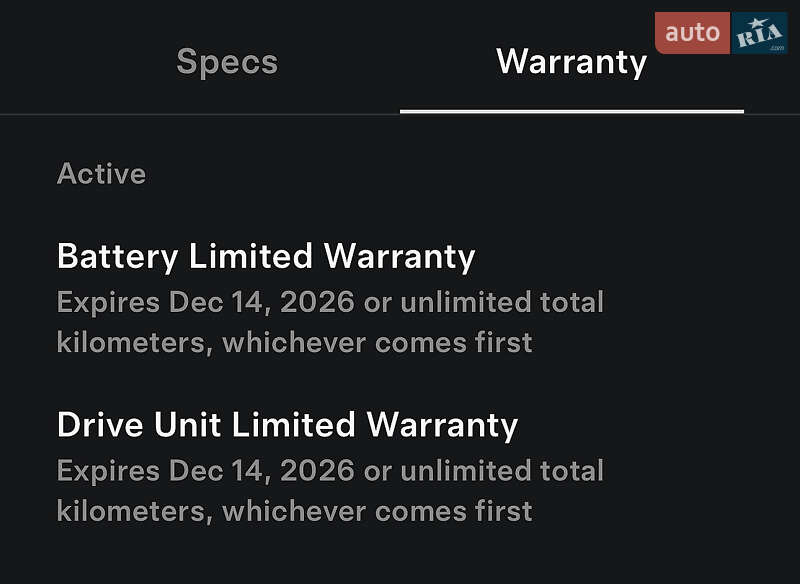Switch to the Specs tab
800x584 pixels.
227,62
